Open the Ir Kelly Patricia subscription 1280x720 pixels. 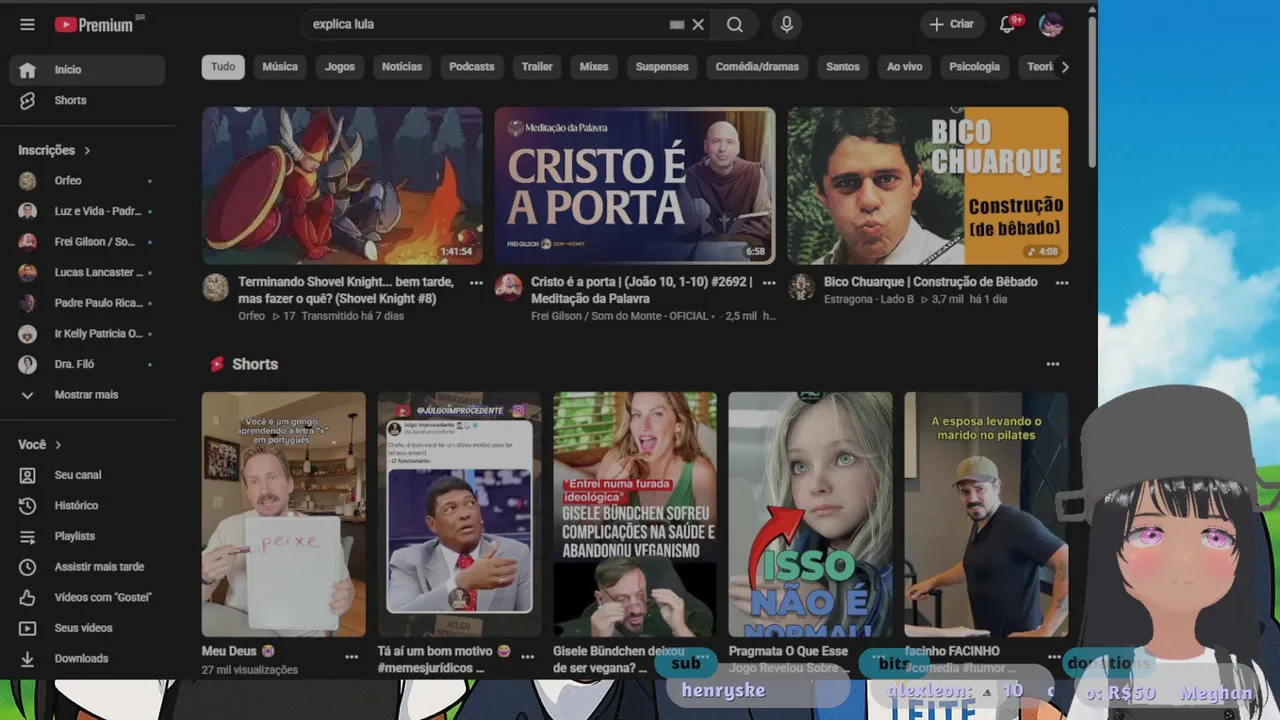tap(87, 333)
